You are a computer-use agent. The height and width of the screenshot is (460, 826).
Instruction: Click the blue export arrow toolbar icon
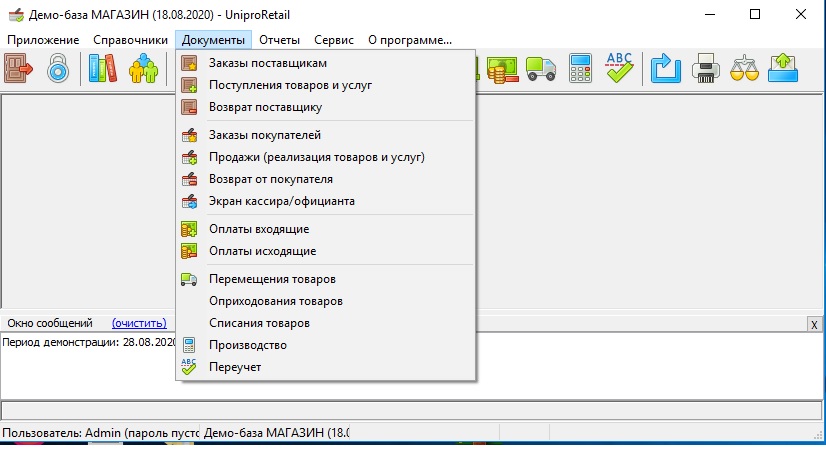[x=665, y=68]
